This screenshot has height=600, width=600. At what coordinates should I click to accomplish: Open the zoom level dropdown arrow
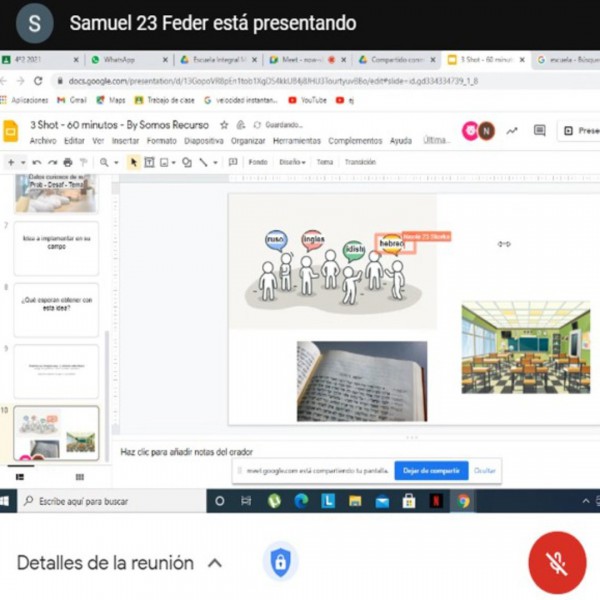coord(116,163)
